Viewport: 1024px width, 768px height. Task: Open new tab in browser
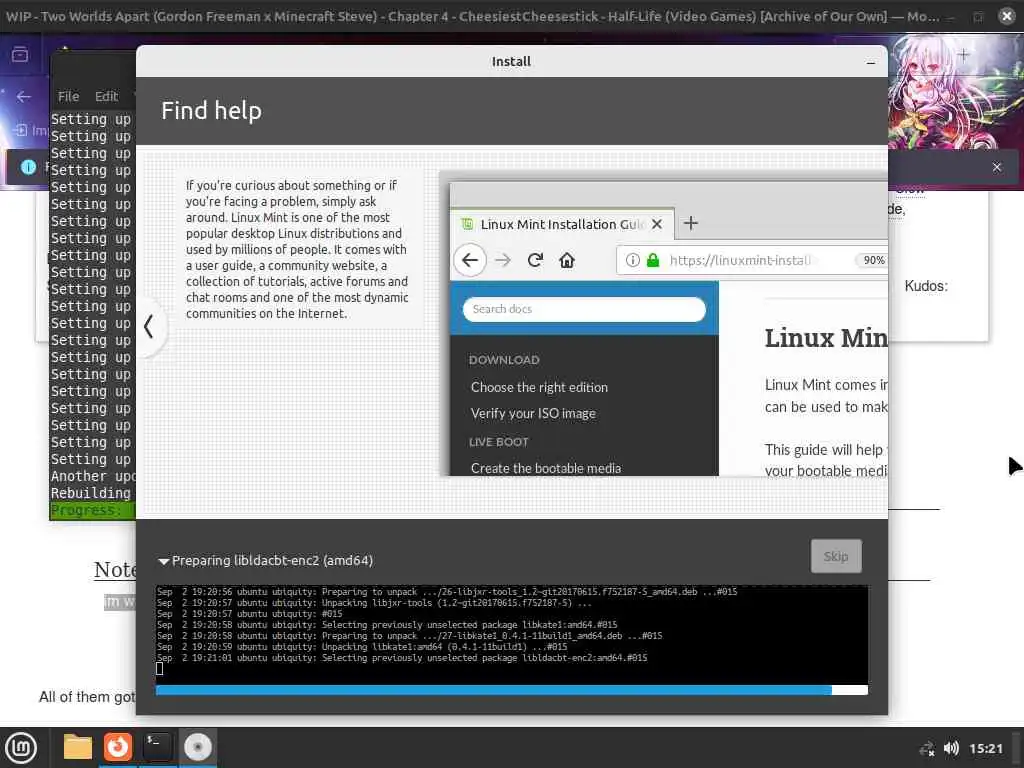click(963, 56)
